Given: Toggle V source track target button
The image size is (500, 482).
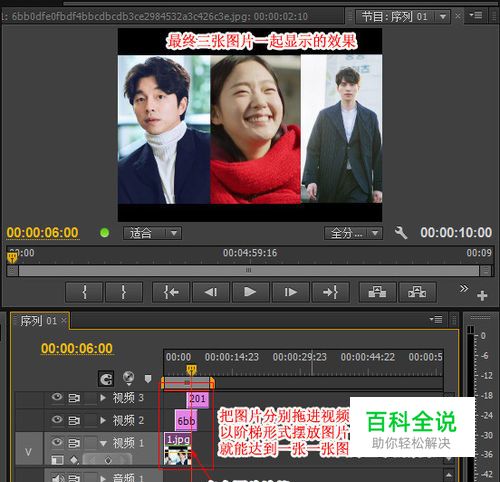Looking at the screenshot, I should (x=28, y=449).
